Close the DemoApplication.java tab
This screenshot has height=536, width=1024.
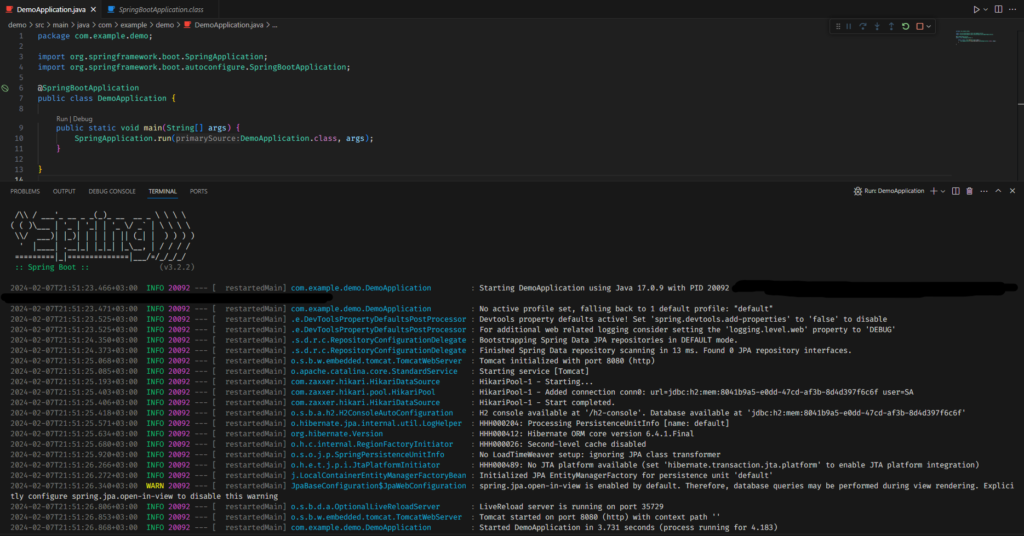[x=91, y=9]
